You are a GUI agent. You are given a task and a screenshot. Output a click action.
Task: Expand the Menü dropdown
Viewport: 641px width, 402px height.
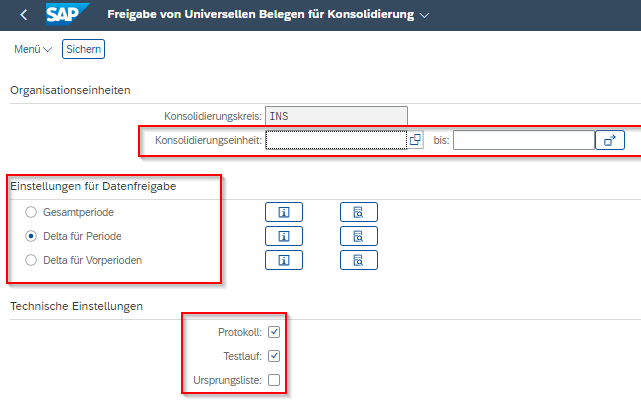pyautogui.click(x=33, y=49)
